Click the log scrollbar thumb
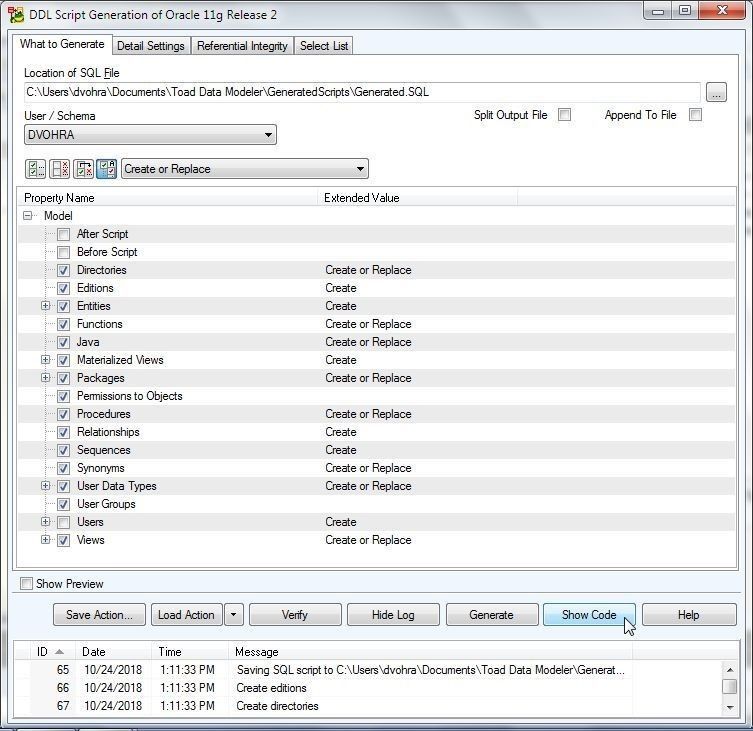The height and width of the screenshot is (731, 753). [729, 687]
